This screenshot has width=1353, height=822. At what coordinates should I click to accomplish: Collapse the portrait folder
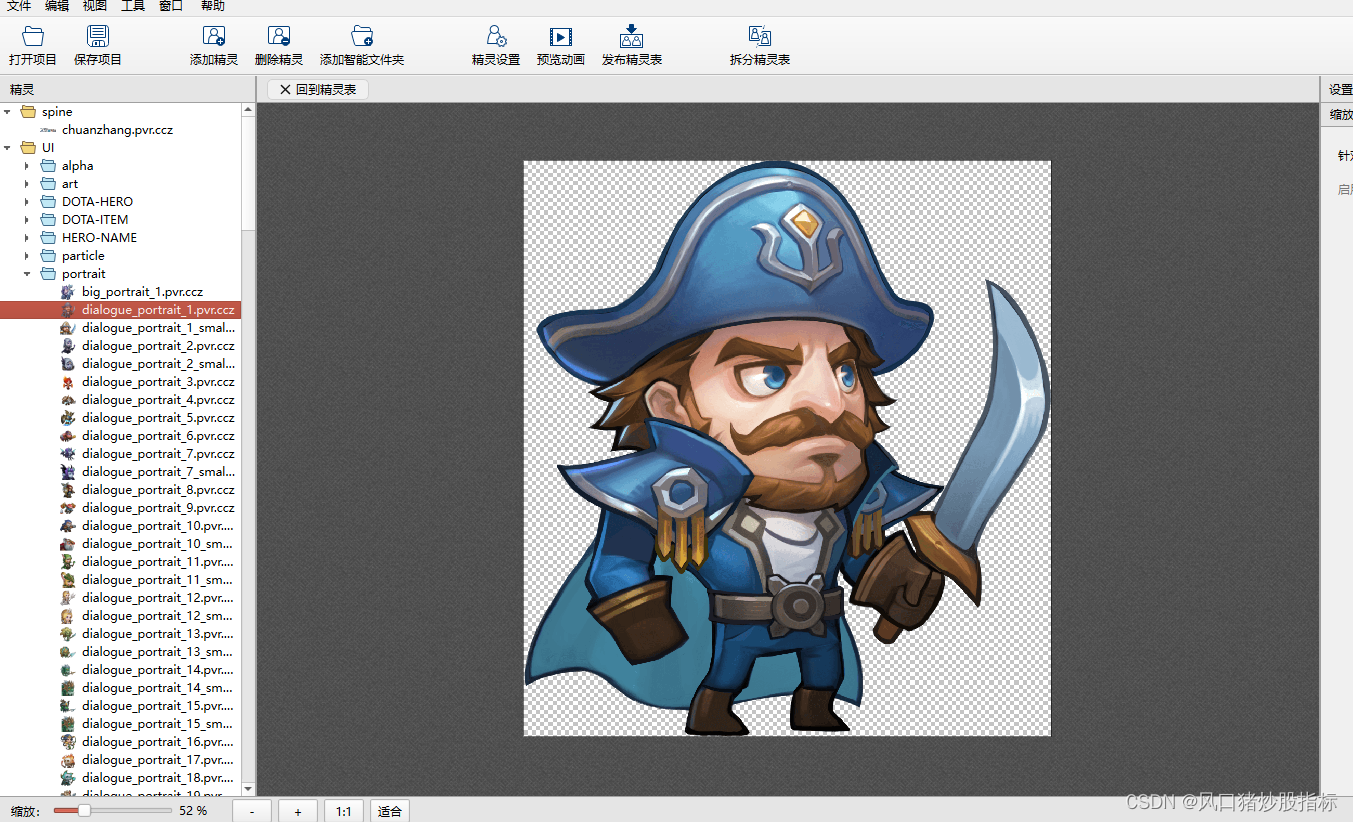pyautogui.click(x=27, y=274)
